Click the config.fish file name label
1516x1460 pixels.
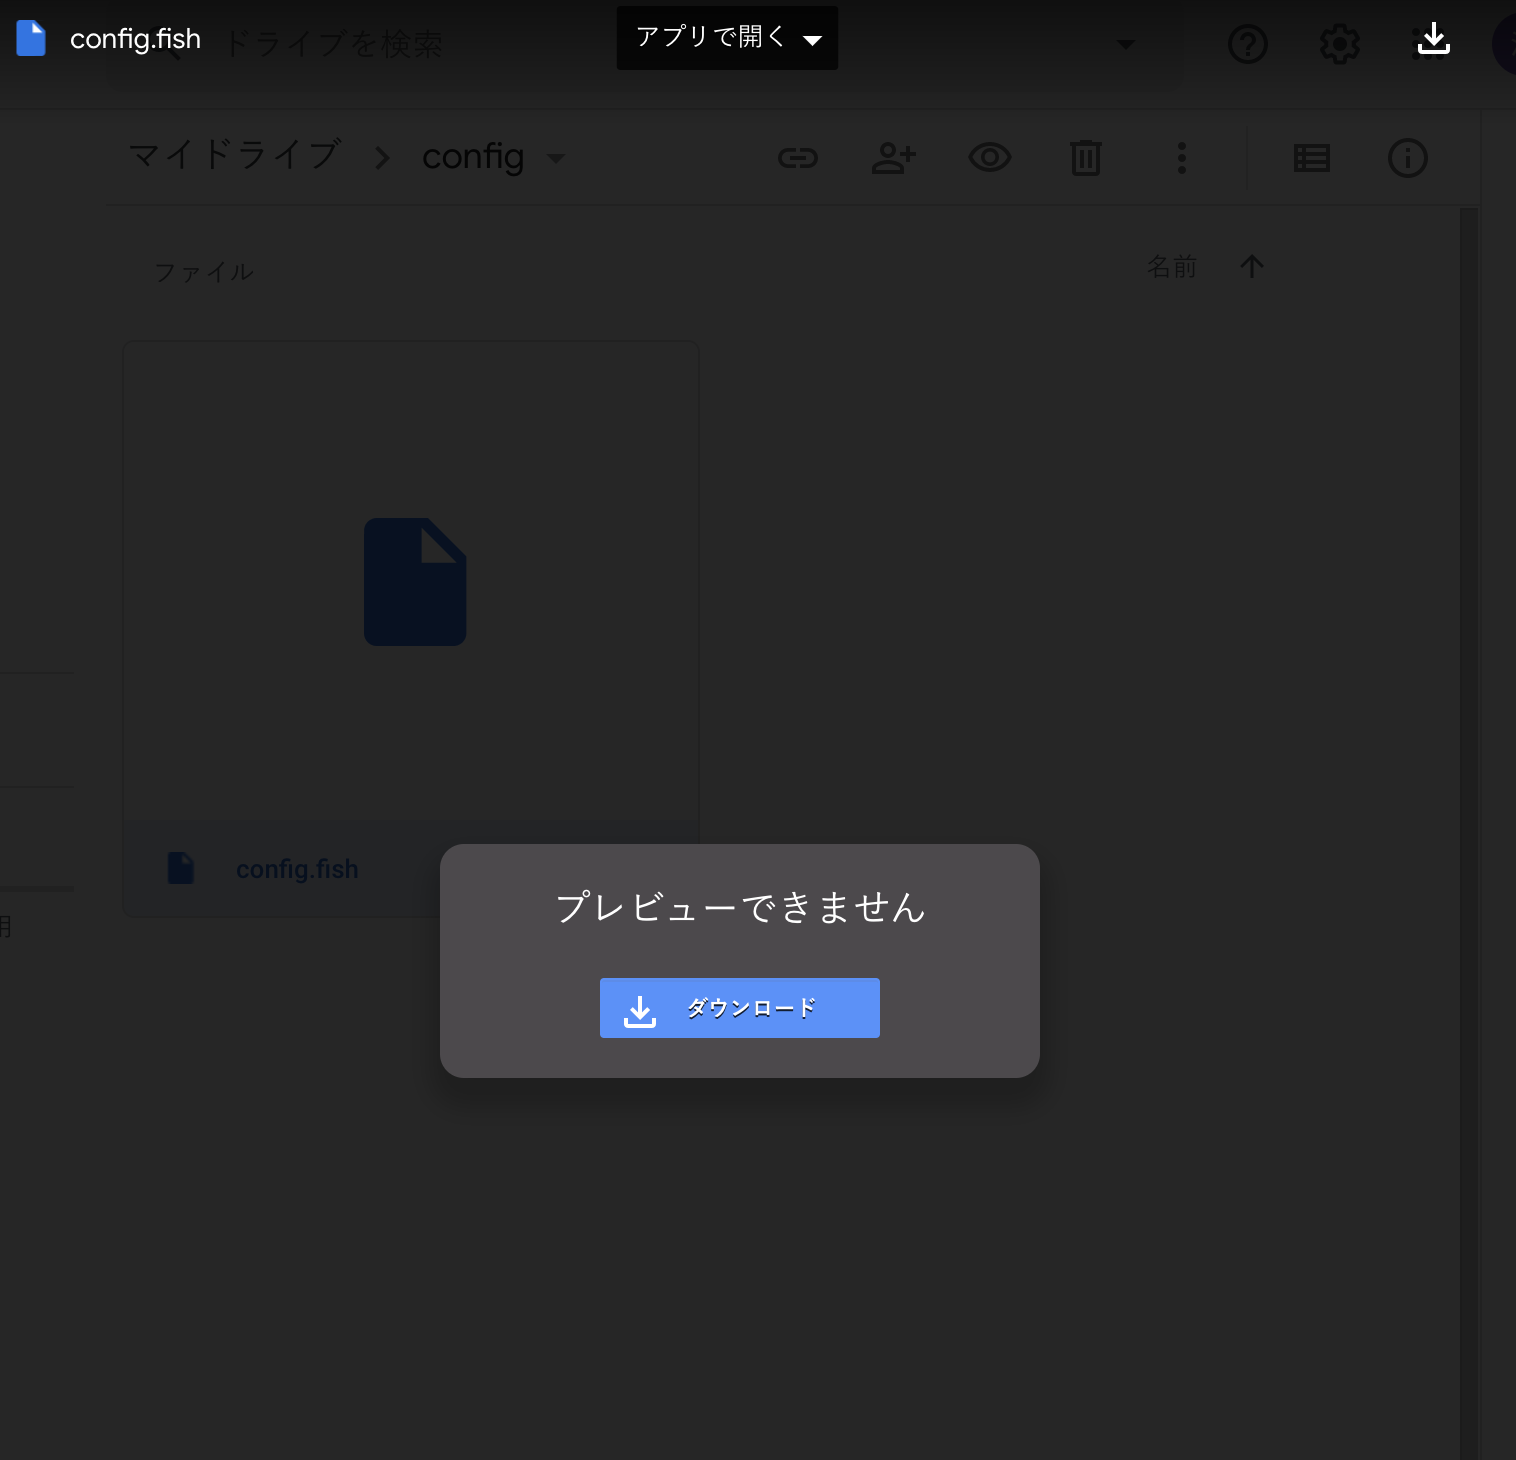pos(297,869)
